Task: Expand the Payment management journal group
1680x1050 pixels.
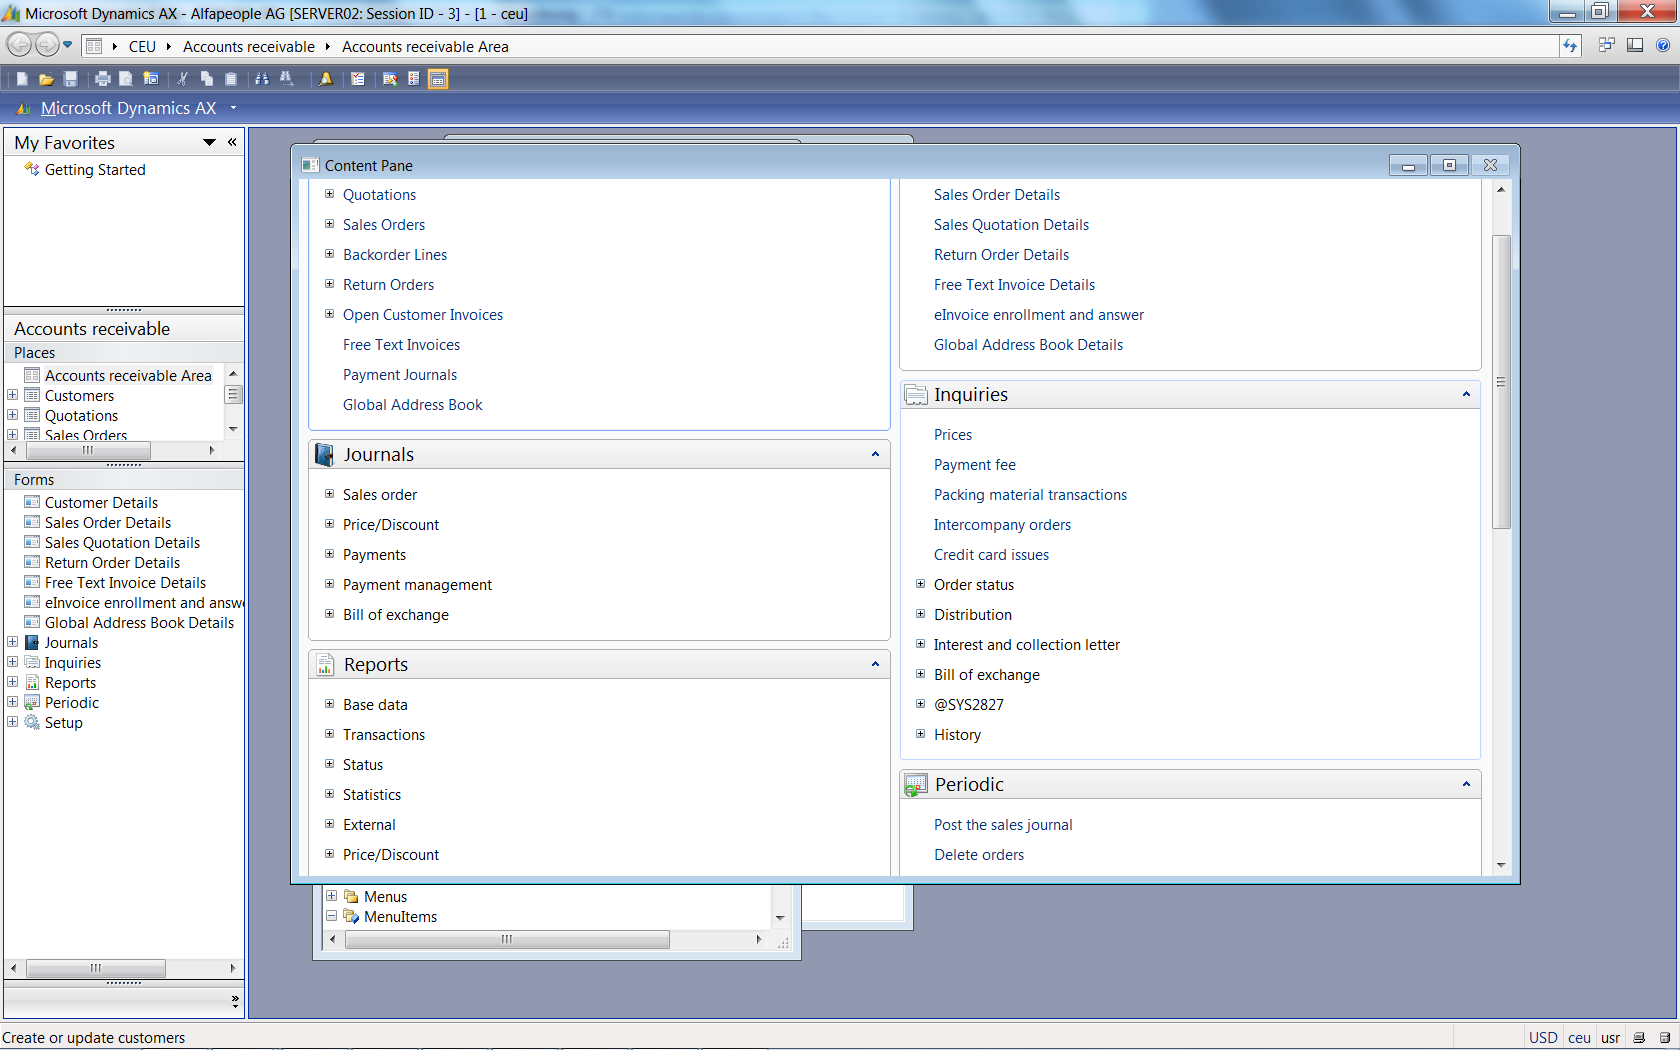Action: pos(329,584)
